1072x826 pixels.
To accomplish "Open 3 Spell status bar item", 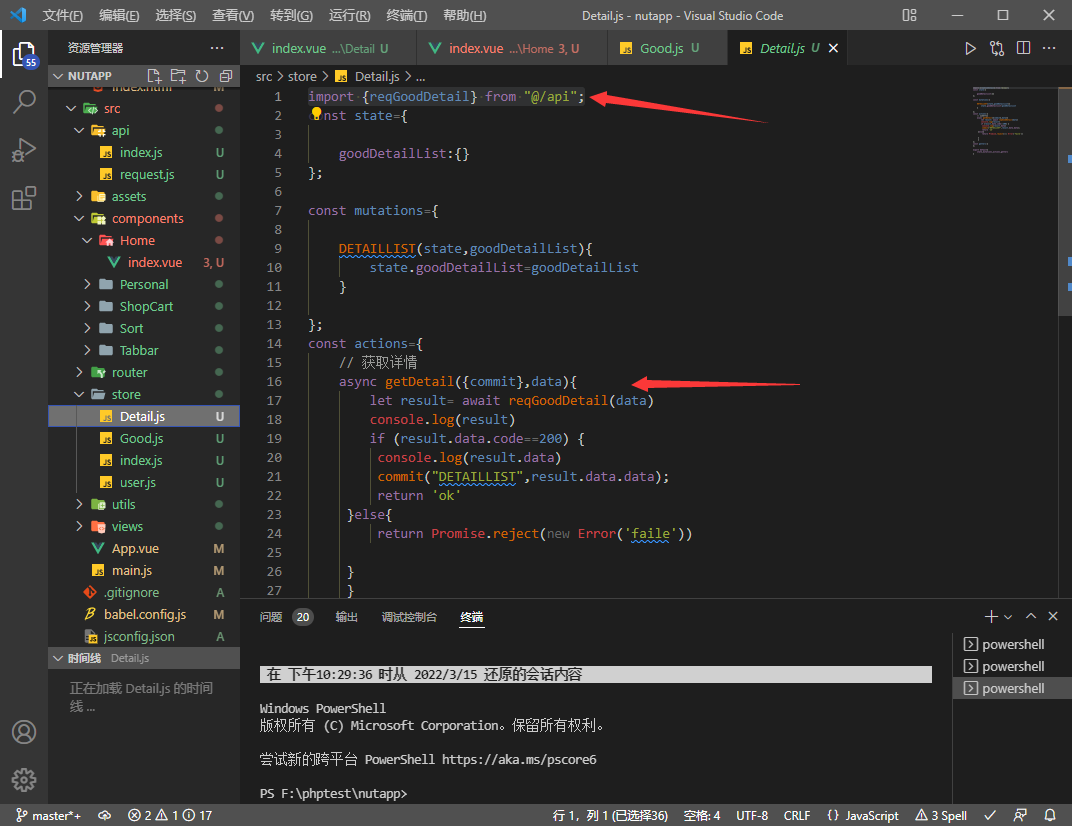I will (x=941, y=815).
